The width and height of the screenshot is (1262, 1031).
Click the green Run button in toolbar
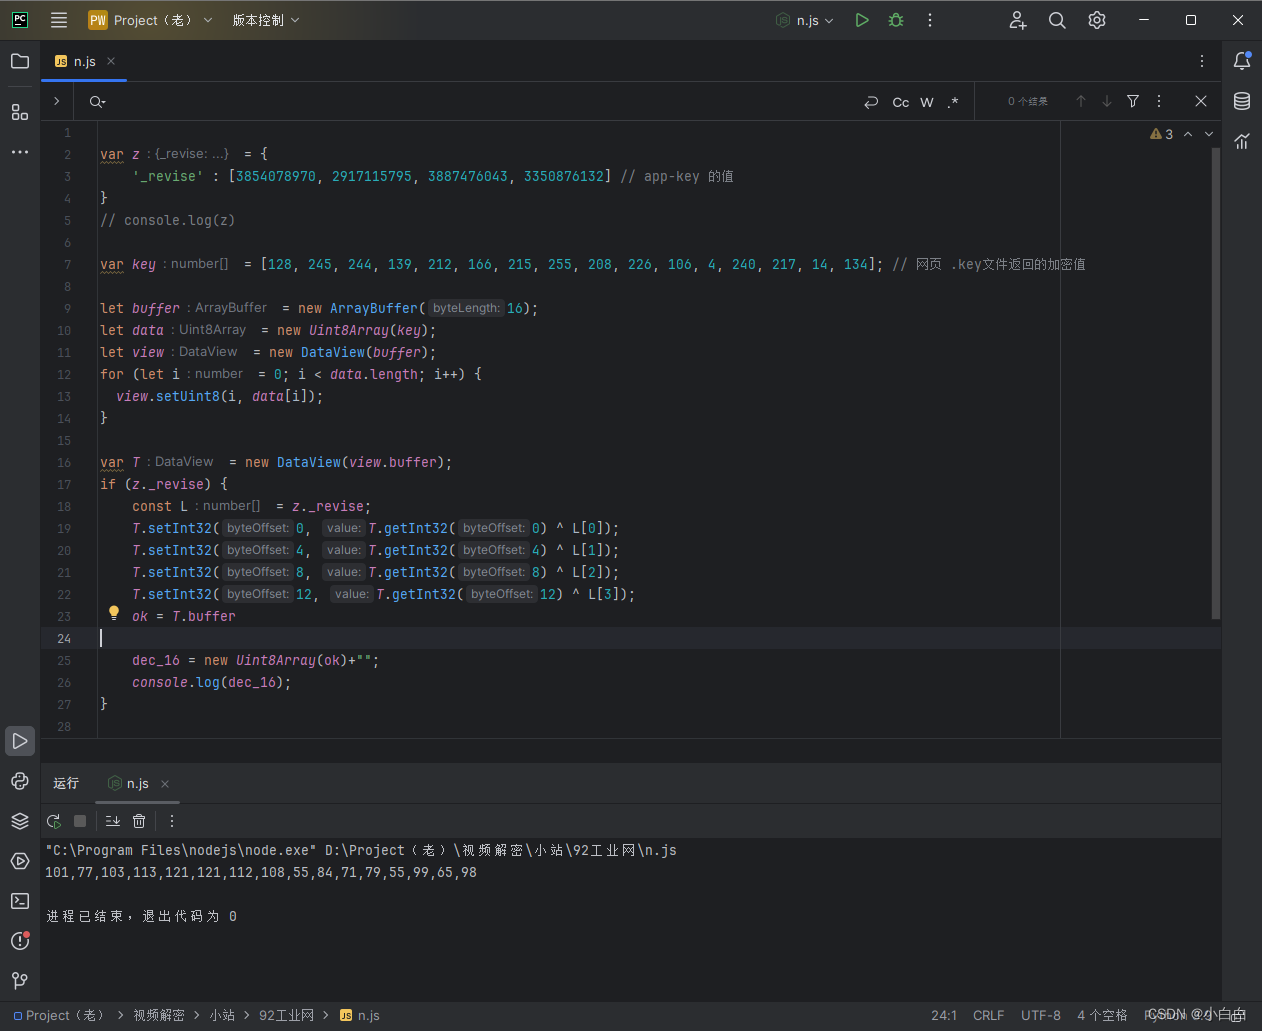pos(862,20)
